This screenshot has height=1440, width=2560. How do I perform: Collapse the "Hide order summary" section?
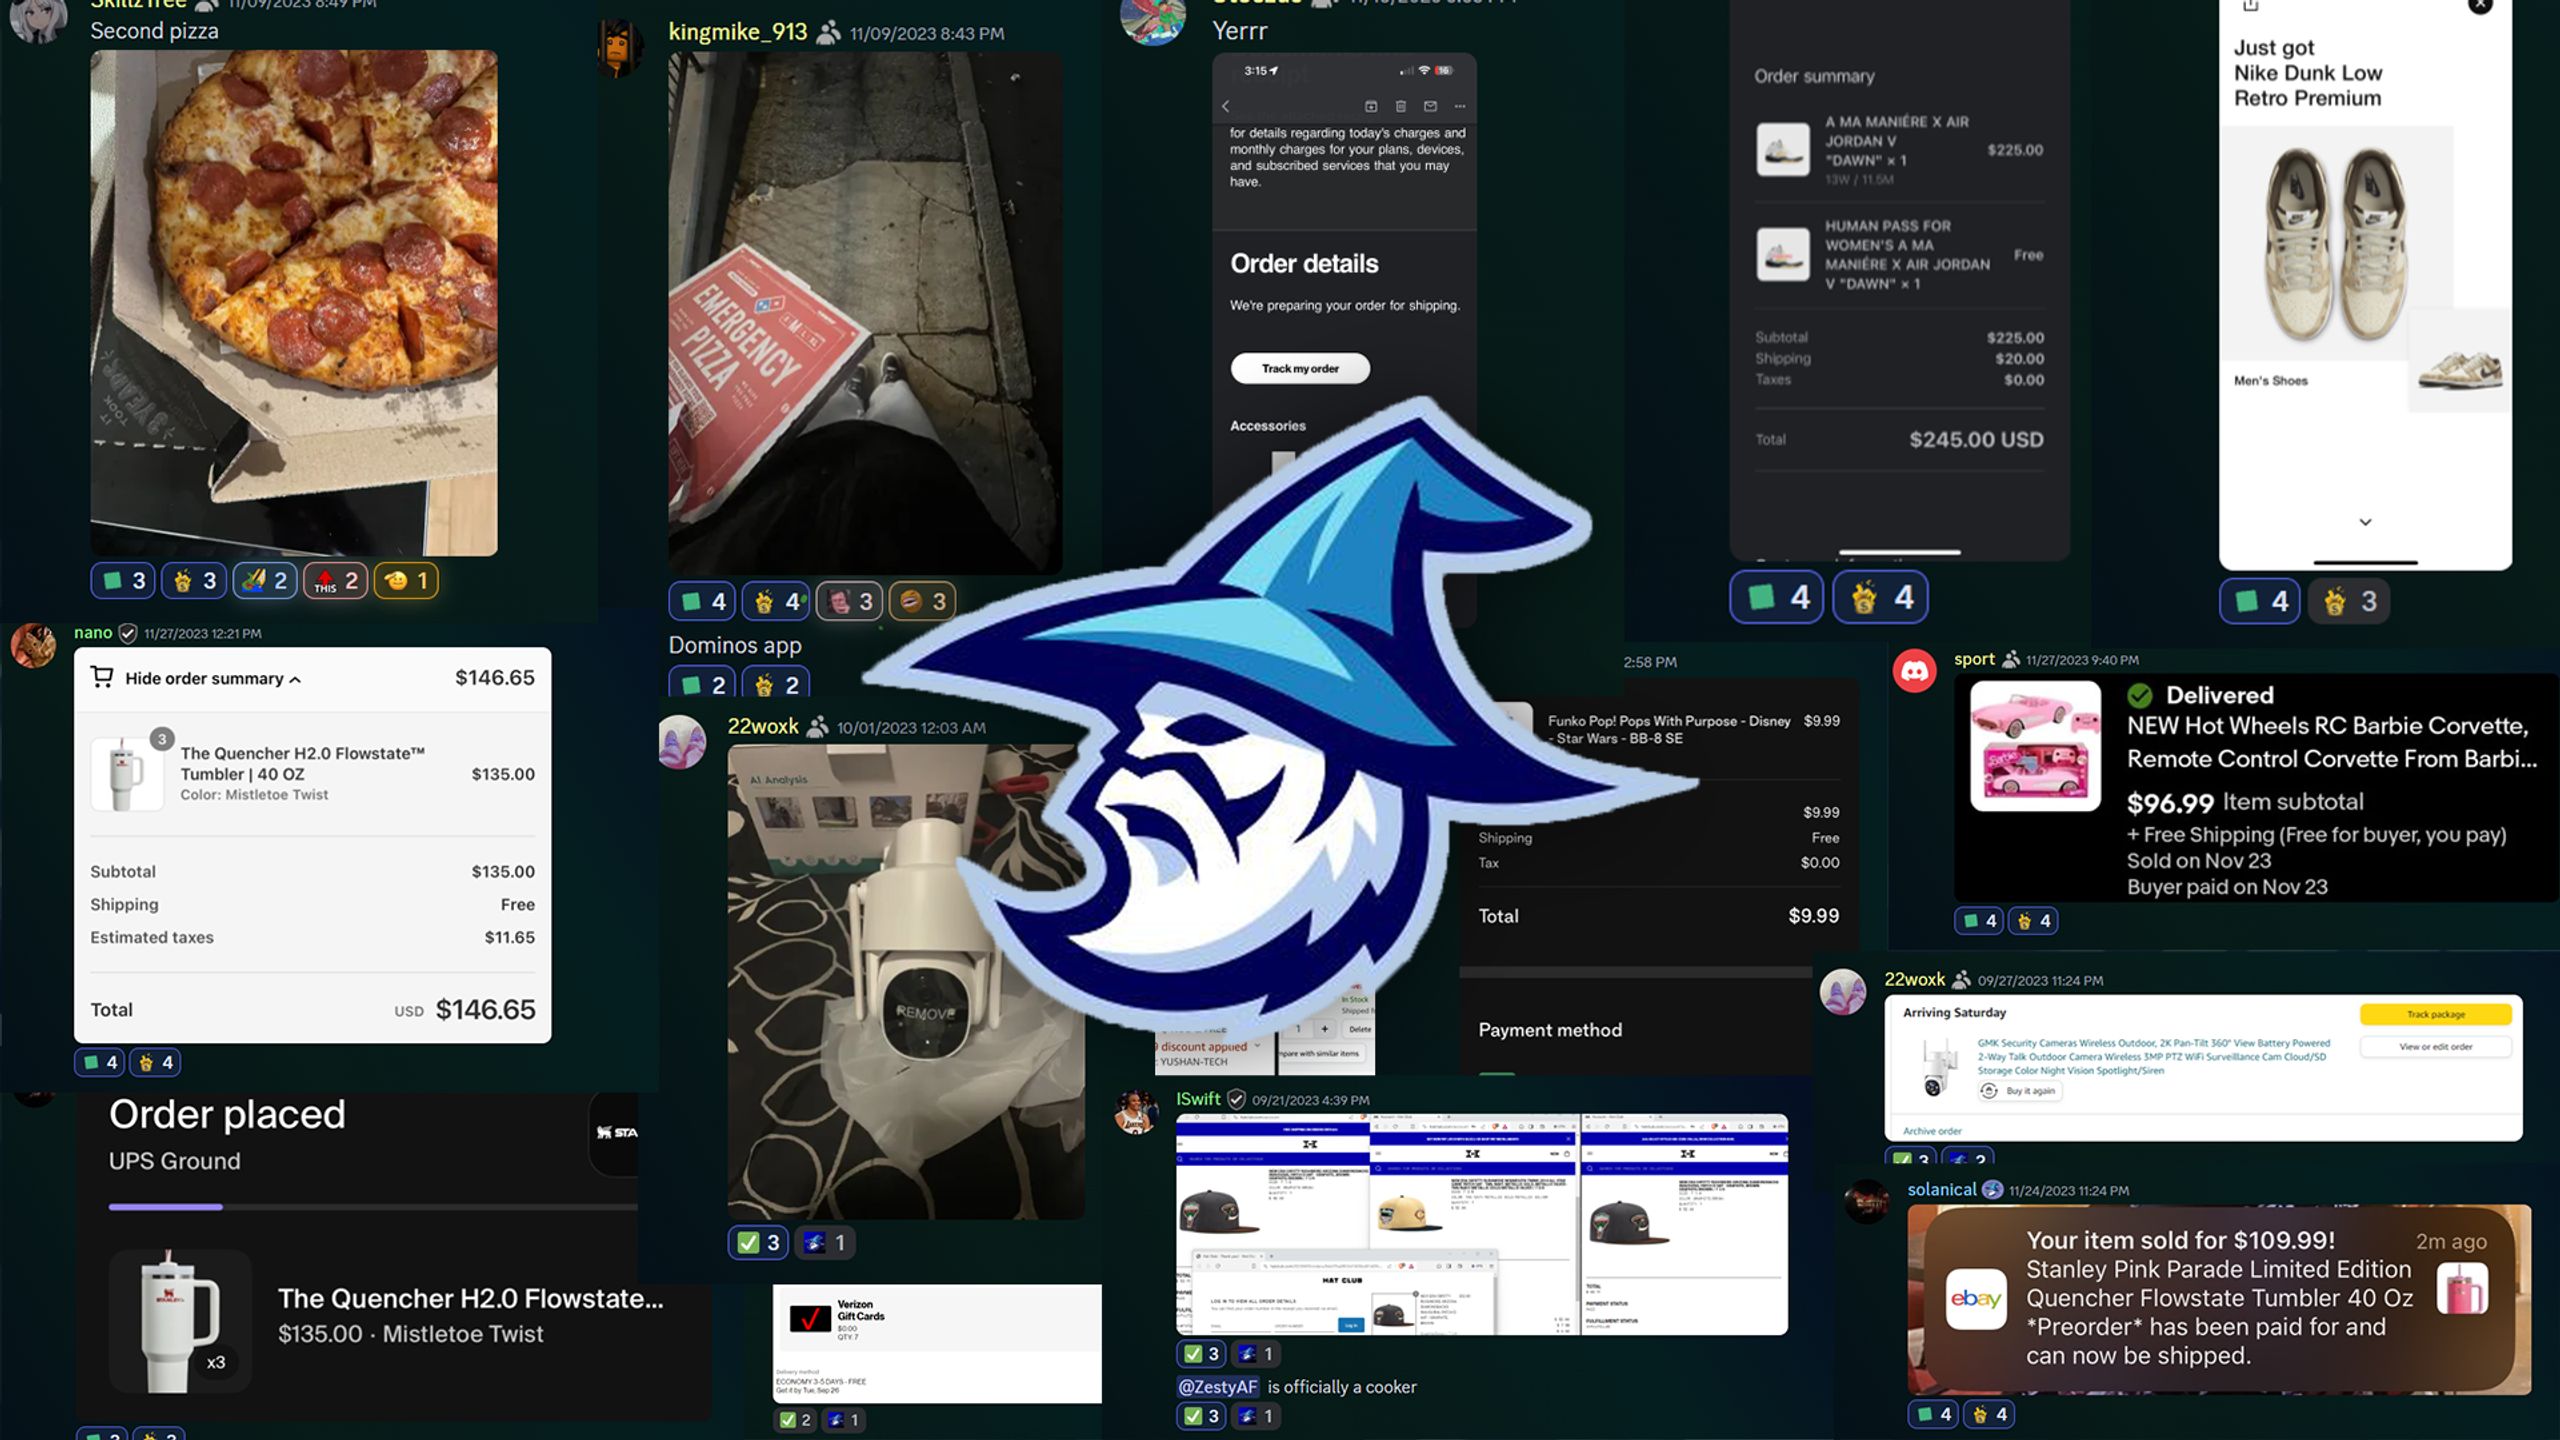pyautogui.click(x=212, y=678)
